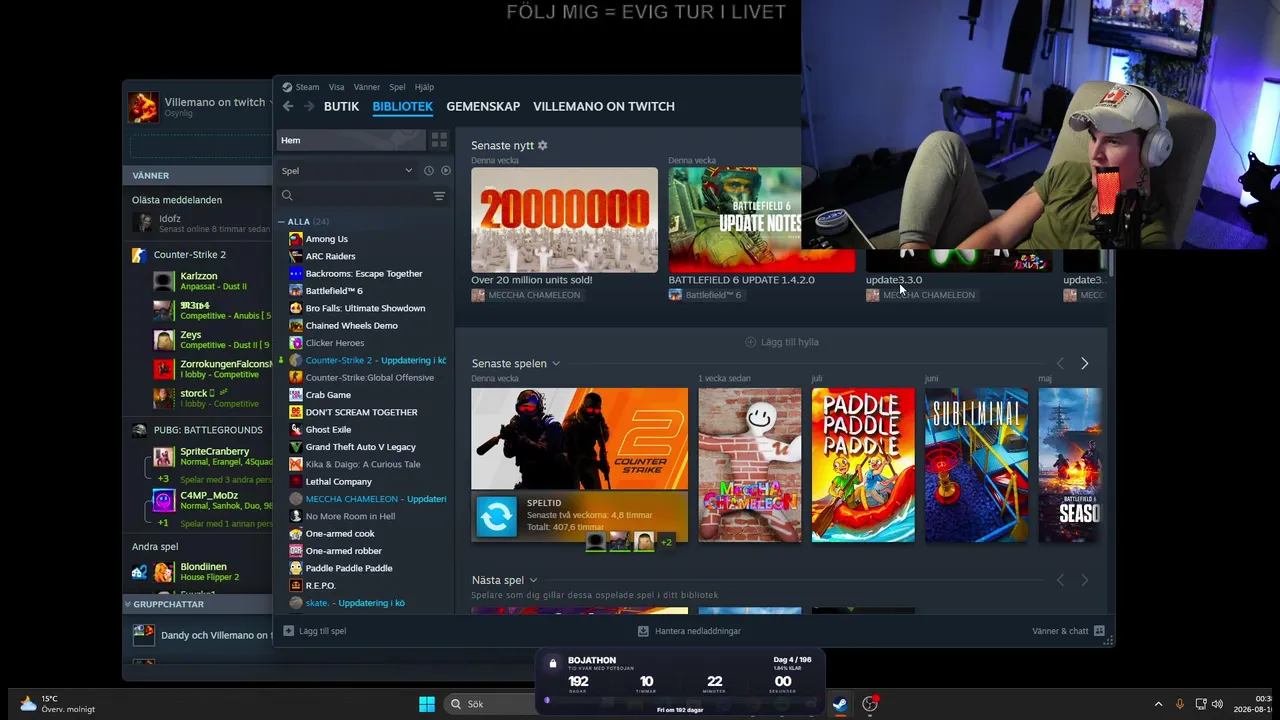The image size is (1280, 720).
Task: Open Villemano on twitch profile avatar in friends
Action: (143, 106)
